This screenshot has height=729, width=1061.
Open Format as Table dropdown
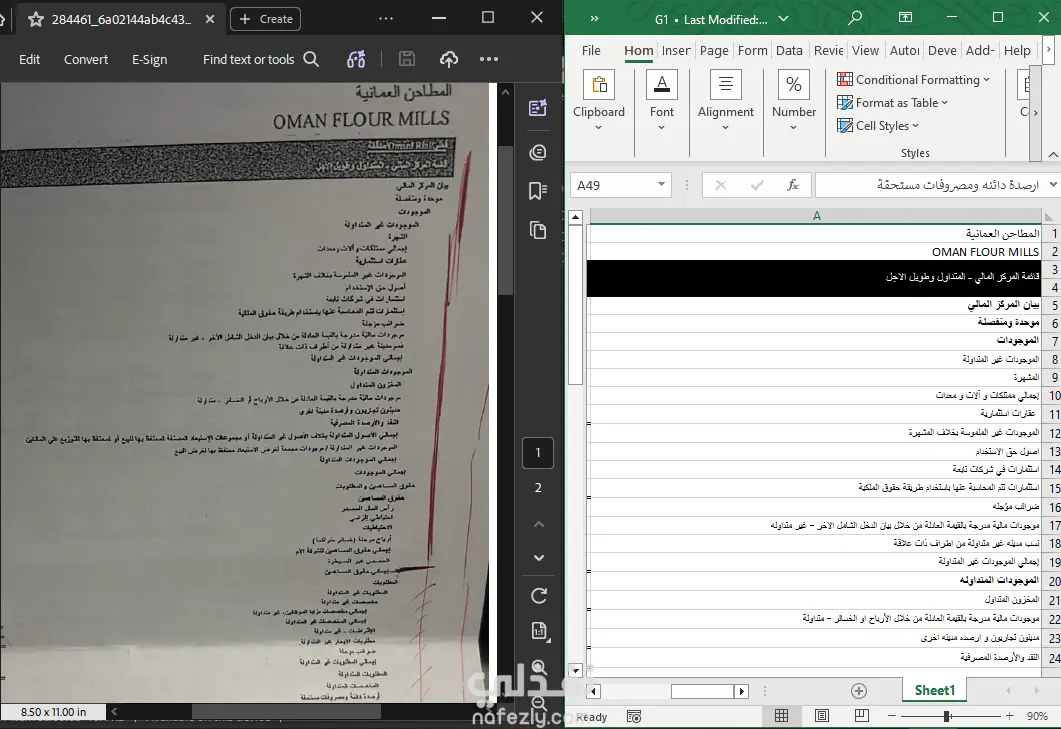[892, 103]
